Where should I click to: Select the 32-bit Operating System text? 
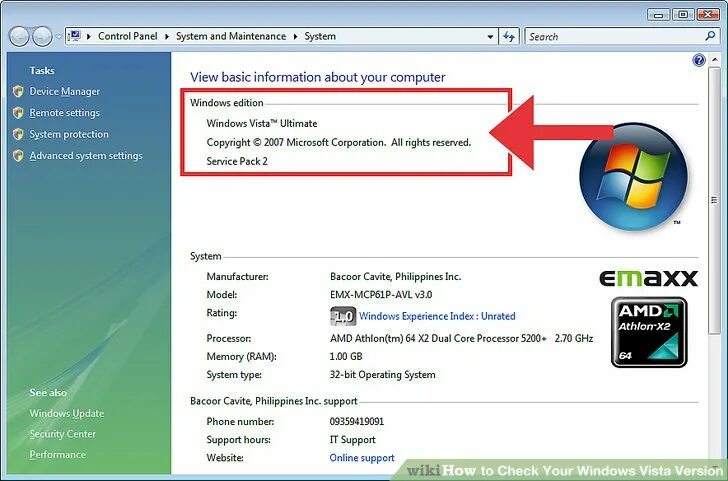[x=383, y=375]
